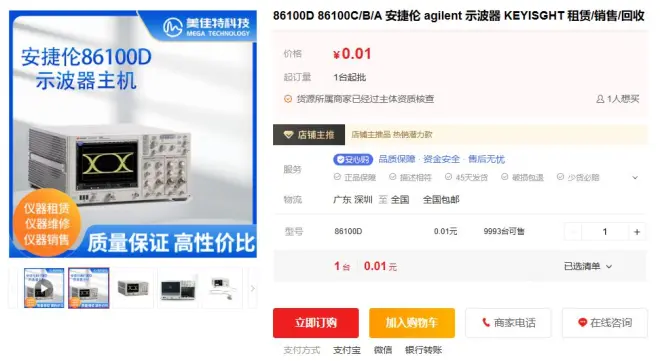Screen dimensions: 660x361
Task: Play the product video thumbnail
Action: click(44, 288)
